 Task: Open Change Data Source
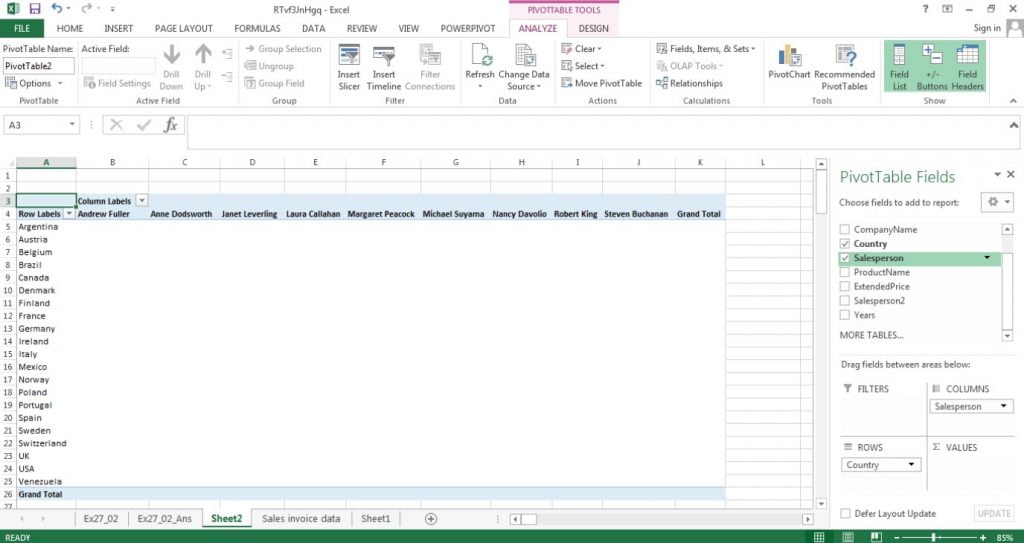click(524, 68)
